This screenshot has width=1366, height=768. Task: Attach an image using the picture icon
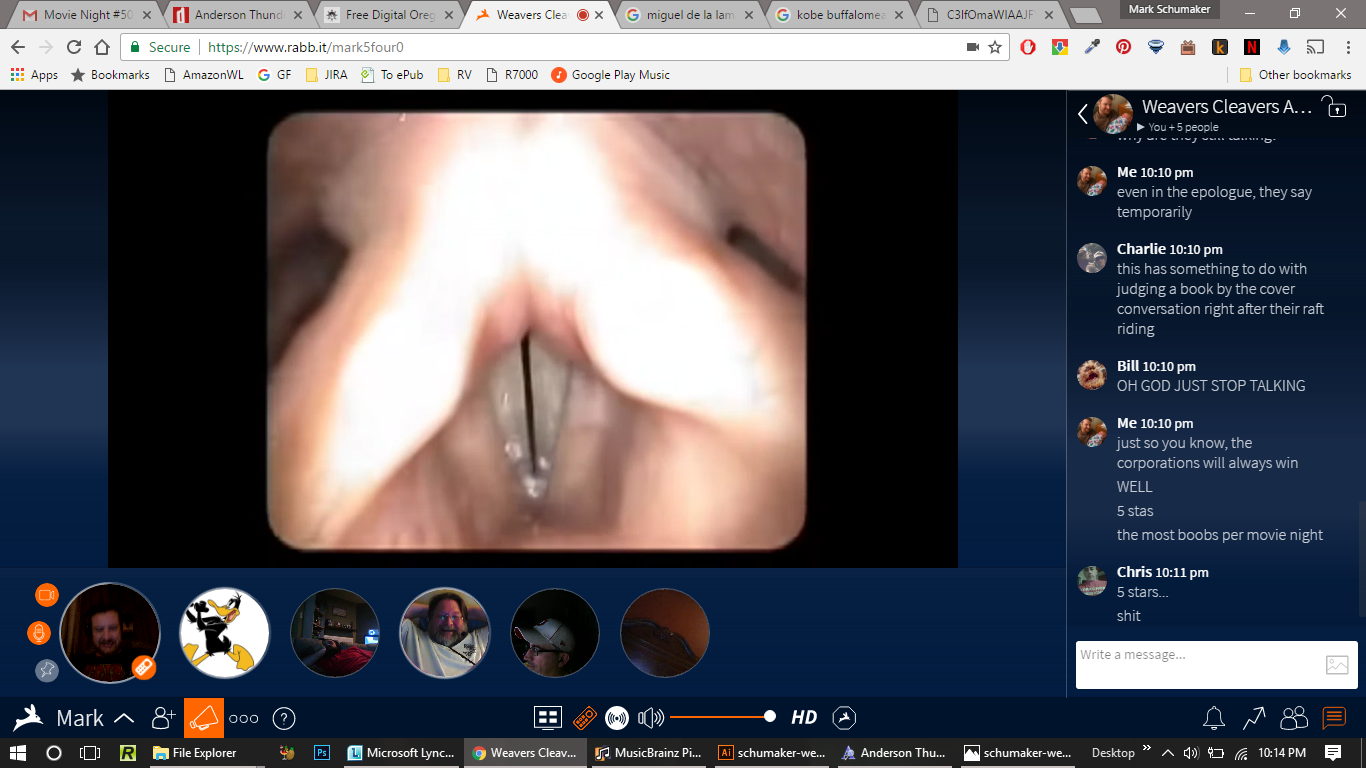click(1337, 665)
